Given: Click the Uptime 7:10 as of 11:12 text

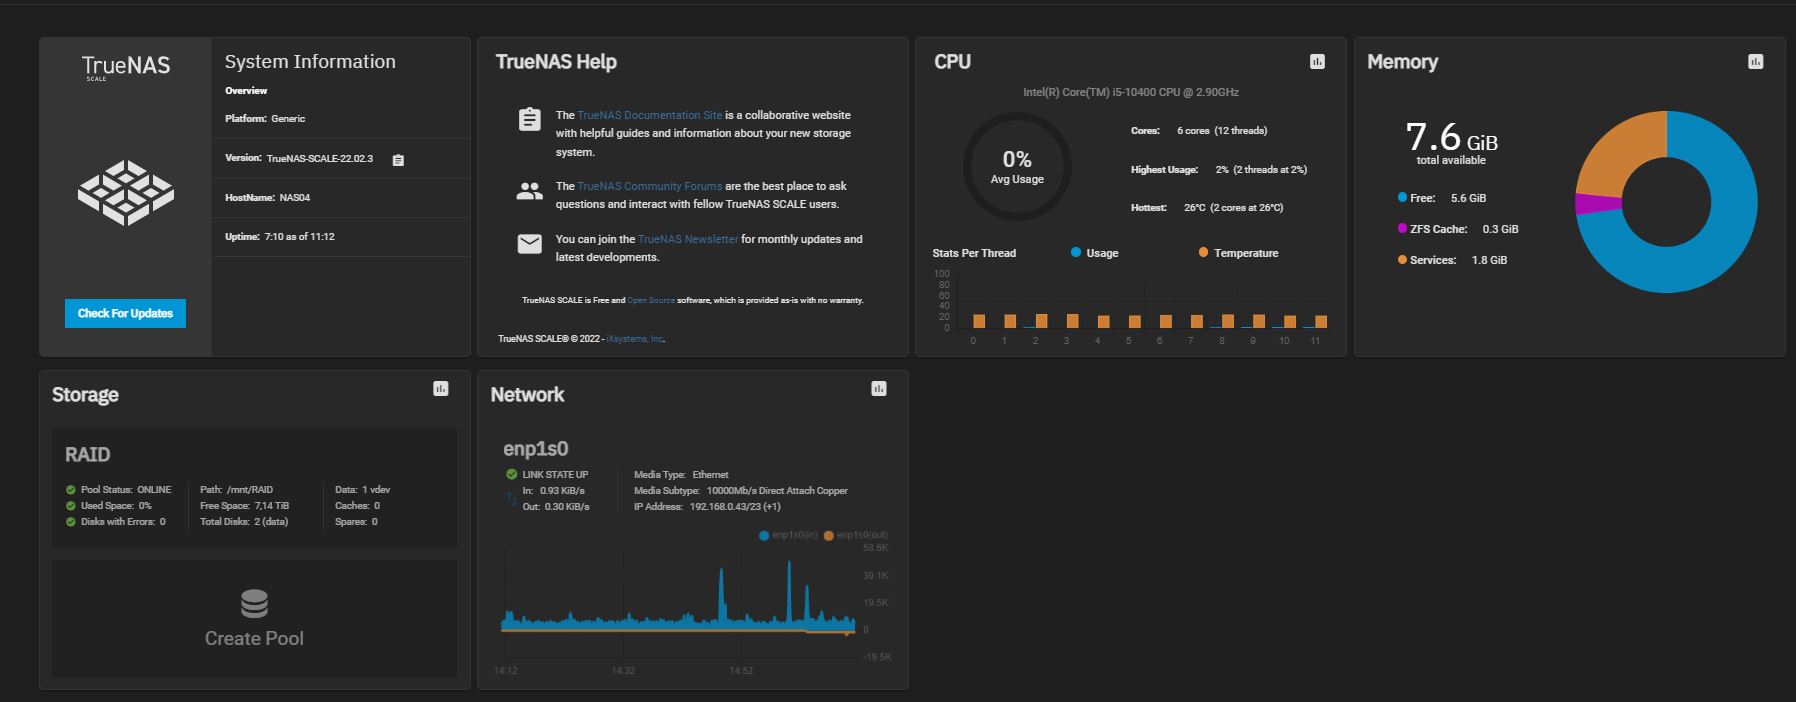Looking at the screenshot, I should click(x=280, y=237).
